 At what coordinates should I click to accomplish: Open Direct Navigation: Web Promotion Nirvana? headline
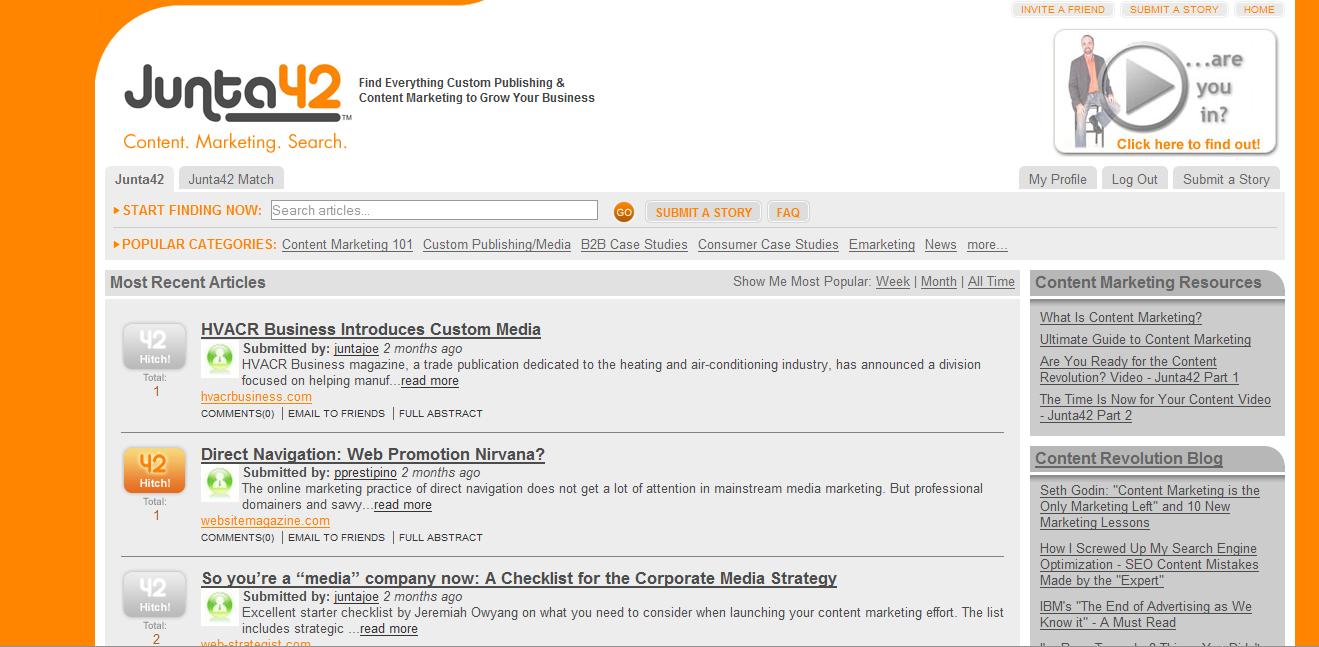point(373,454)
